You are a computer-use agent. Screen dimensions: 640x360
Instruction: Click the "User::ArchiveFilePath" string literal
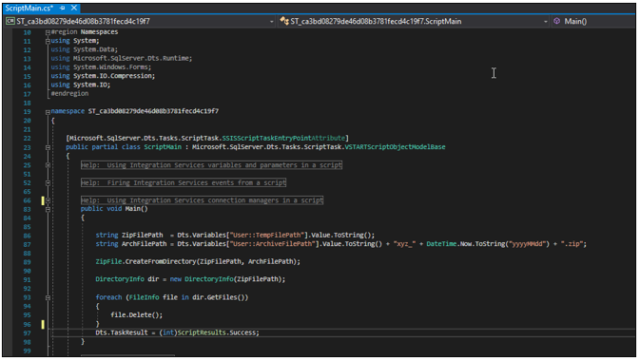(x=273, y=244)
